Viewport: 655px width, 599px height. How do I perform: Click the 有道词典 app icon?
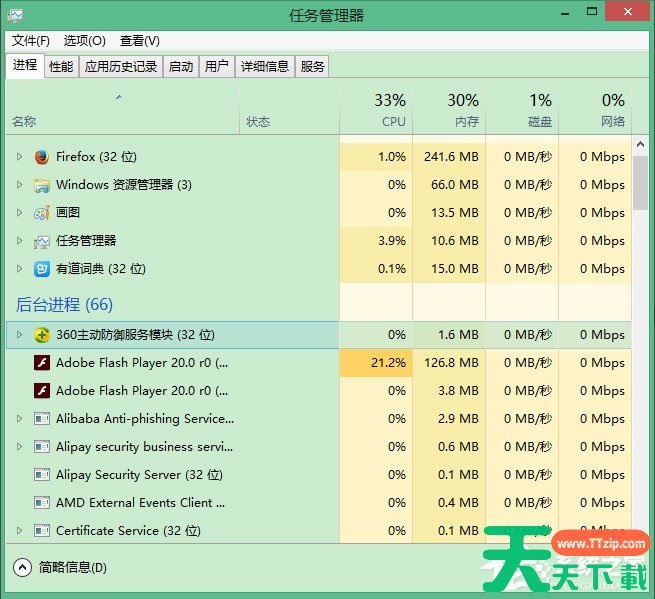(x=42, y=269)
